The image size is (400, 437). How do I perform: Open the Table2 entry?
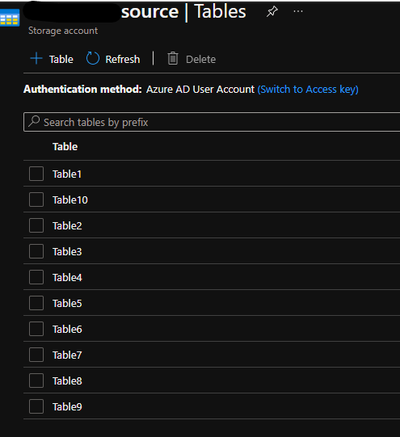(67, 226)
